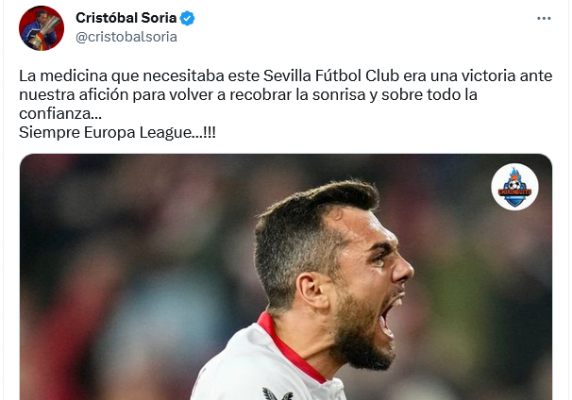Click the words 'Sevilla Fútbol Club' in tweet
Image resolution: width=572 pixels, height=400 pixels.
331,76
